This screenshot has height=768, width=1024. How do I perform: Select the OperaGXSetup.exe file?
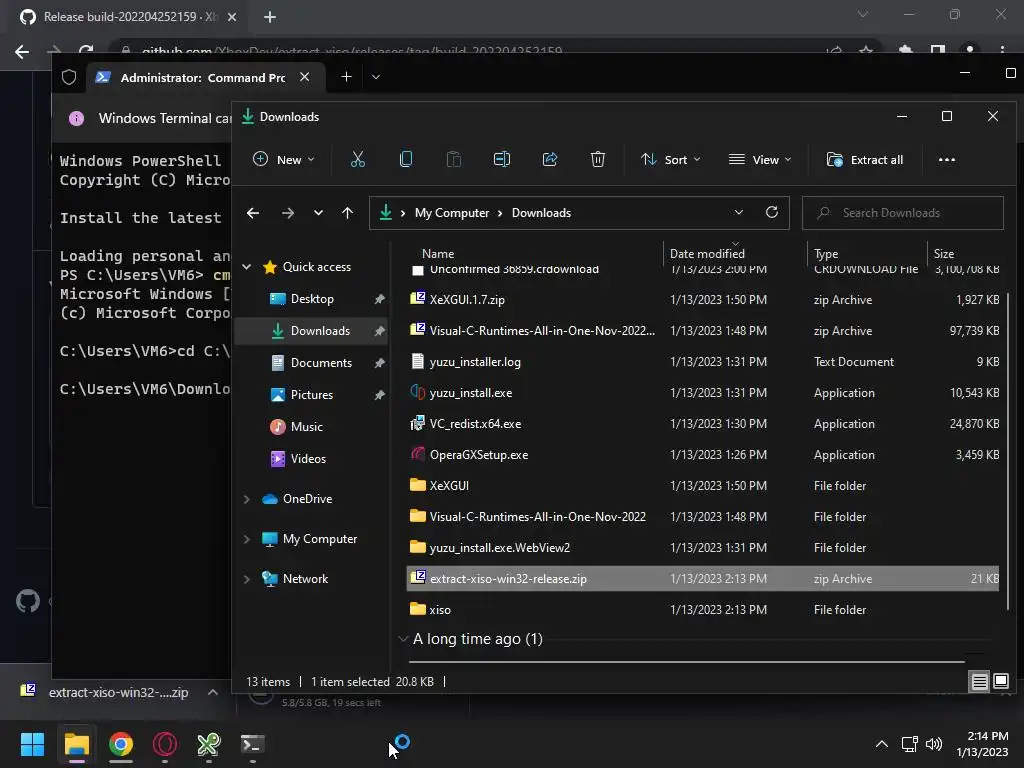click(x=703, y=455)
